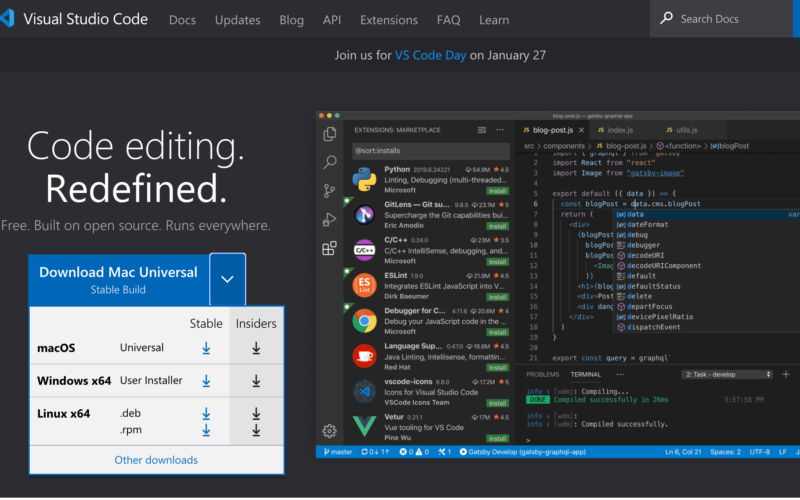Click Ln 6, Col 21 status entry
Screen dimensions: 800x500
click(x=683, y=452)
